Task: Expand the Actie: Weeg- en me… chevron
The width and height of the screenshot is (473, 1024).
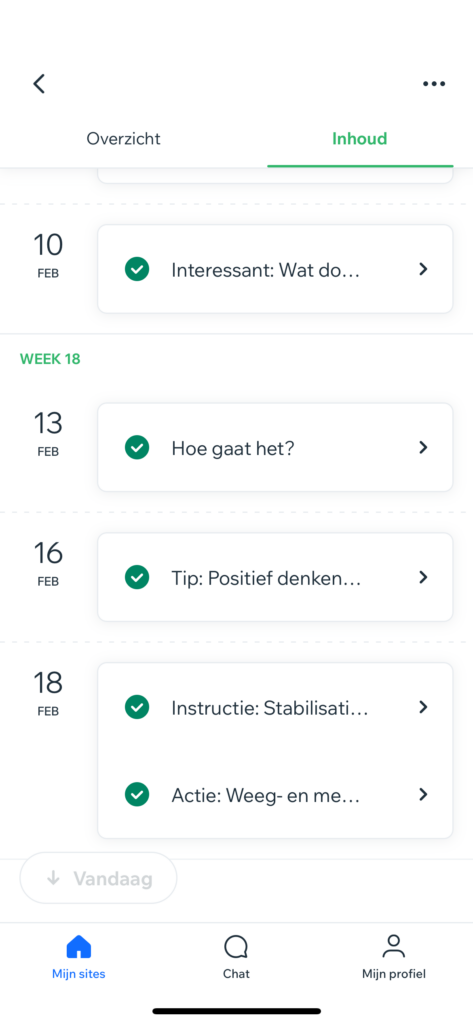Action: pos(423,794)
